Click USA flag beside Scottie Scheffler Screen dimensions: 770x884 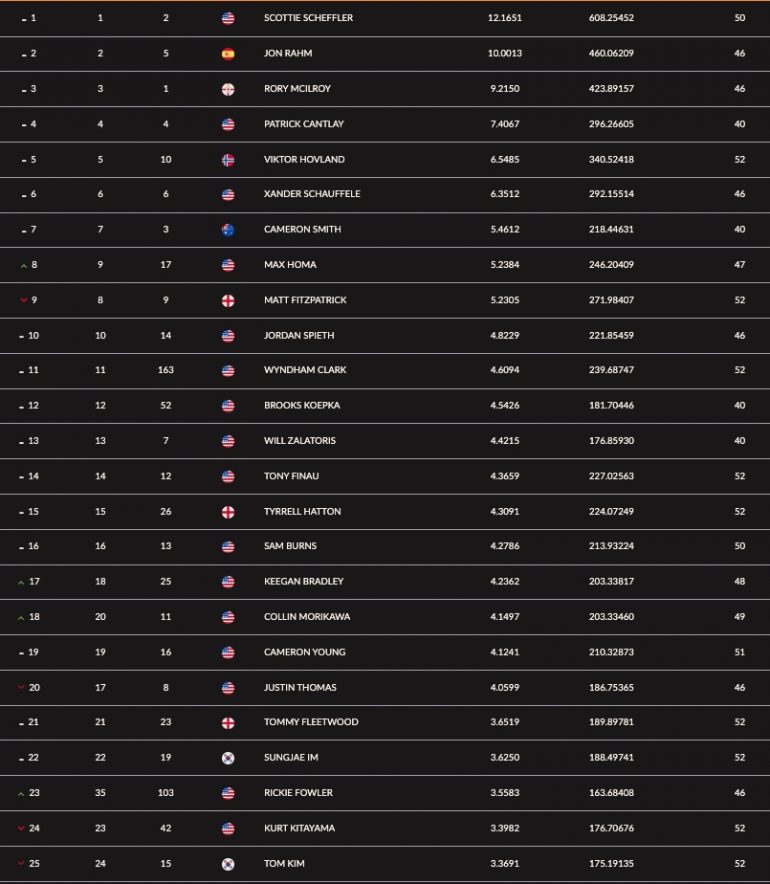228,19
